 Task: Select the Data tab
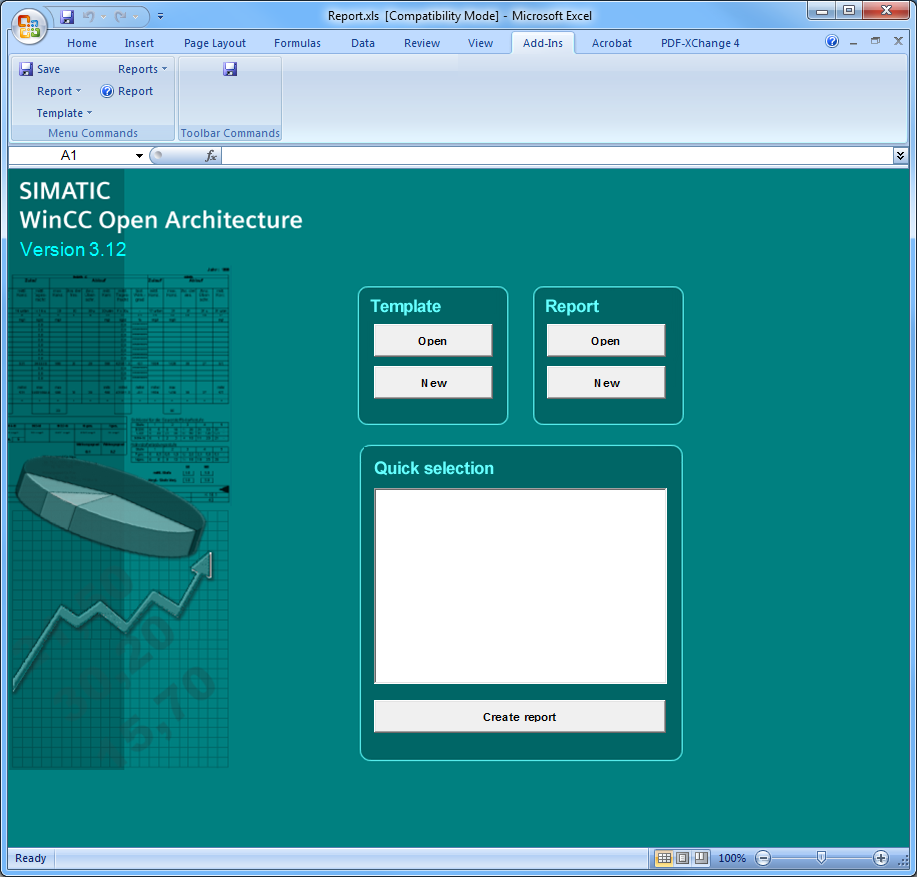click(363, 43)
